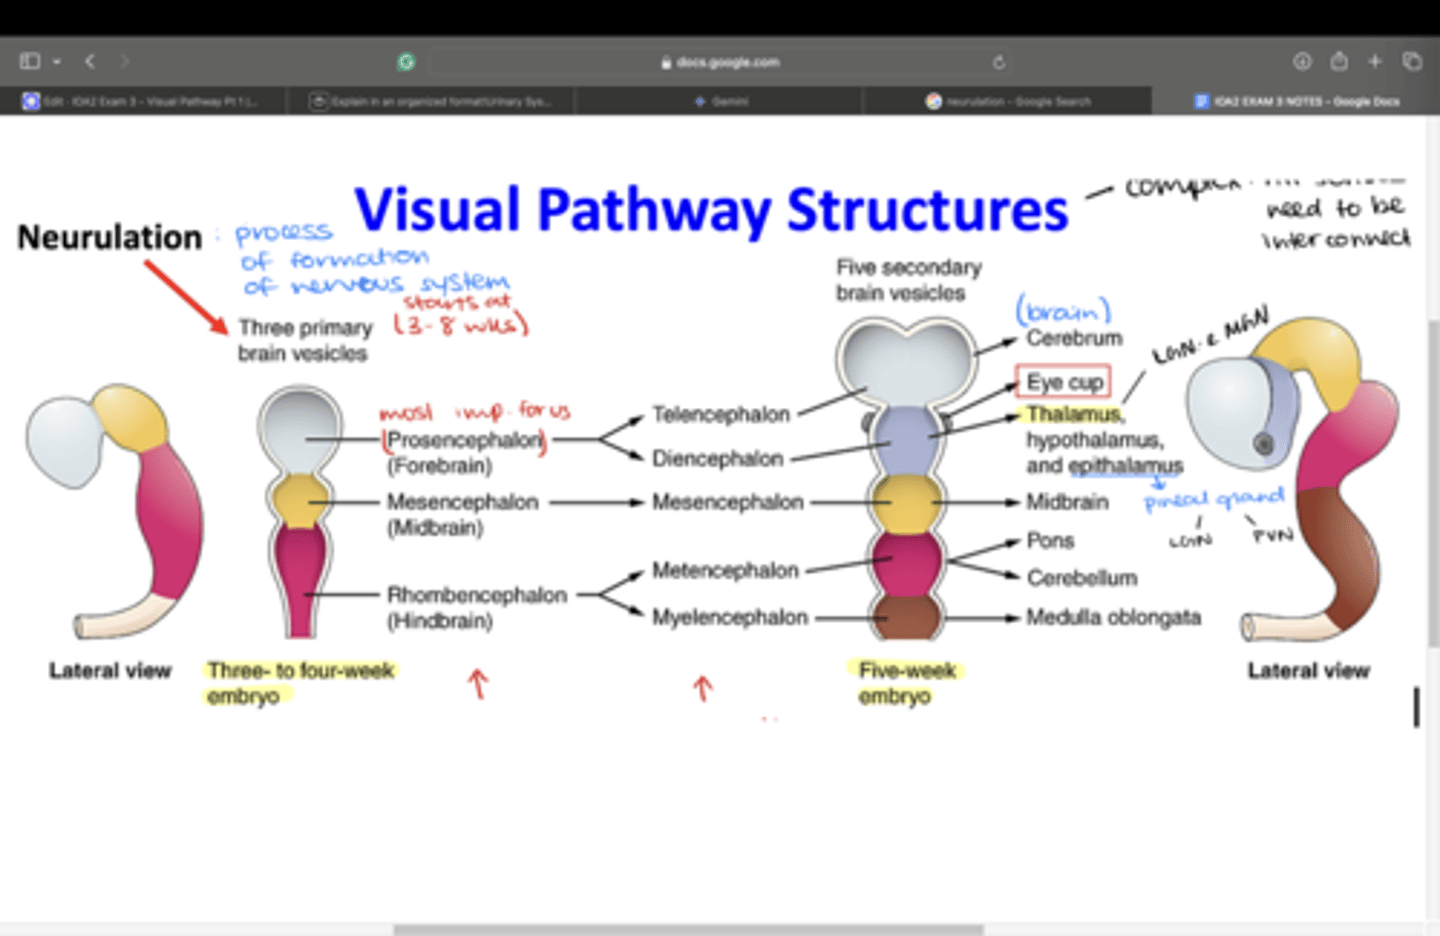The image size is (1440, 936).
Task: Click the 'Five secondary brain vesicles' label
Action: click(x=908, y=280)
